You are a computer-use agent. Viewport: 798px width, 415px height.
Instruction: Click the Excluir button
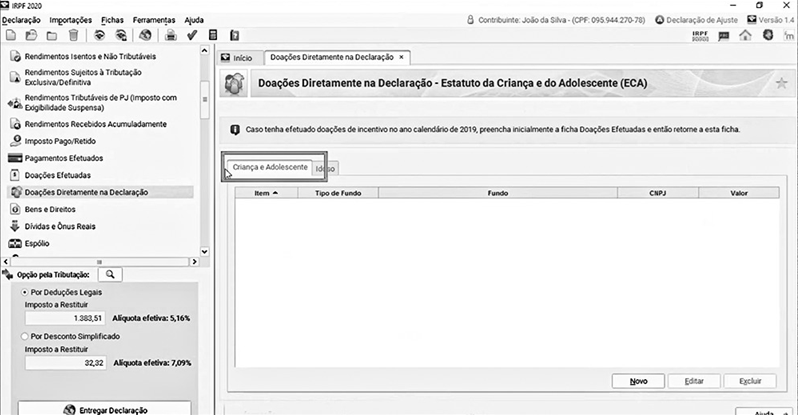click(750, 381)
